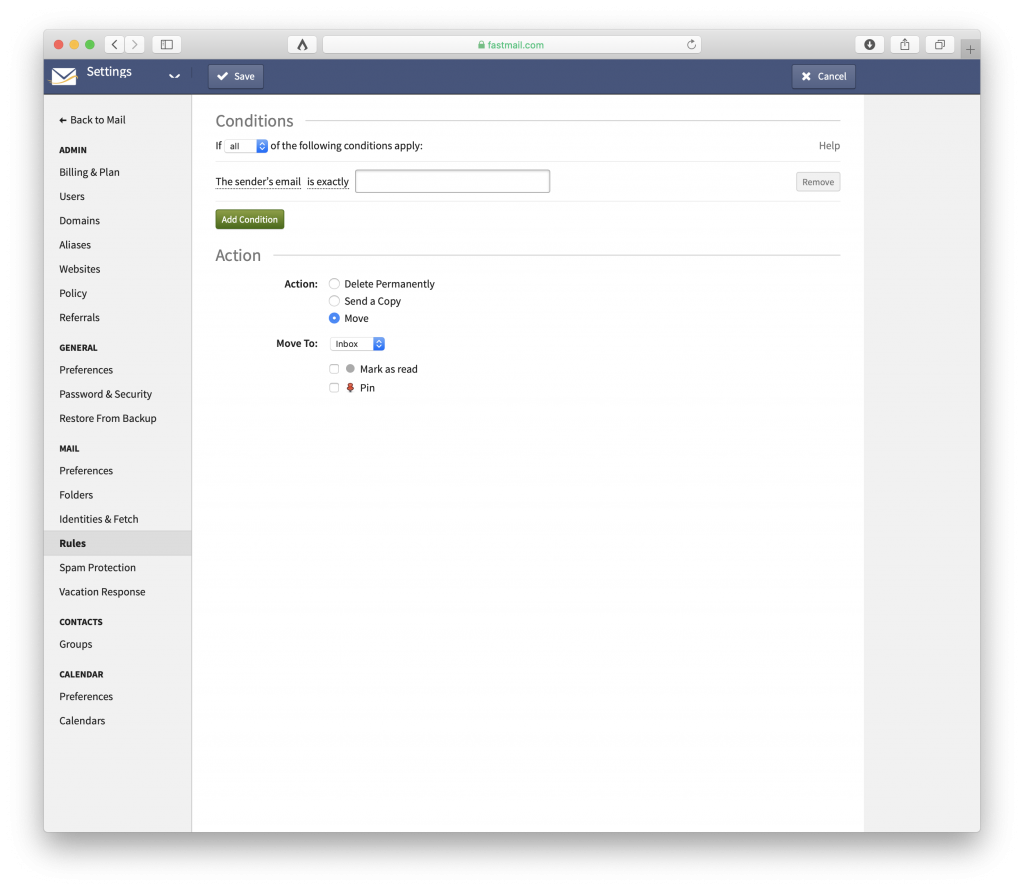Enable the Mark as read checkbox
This screenshot has width=1024, height=890.
[334, 368]
